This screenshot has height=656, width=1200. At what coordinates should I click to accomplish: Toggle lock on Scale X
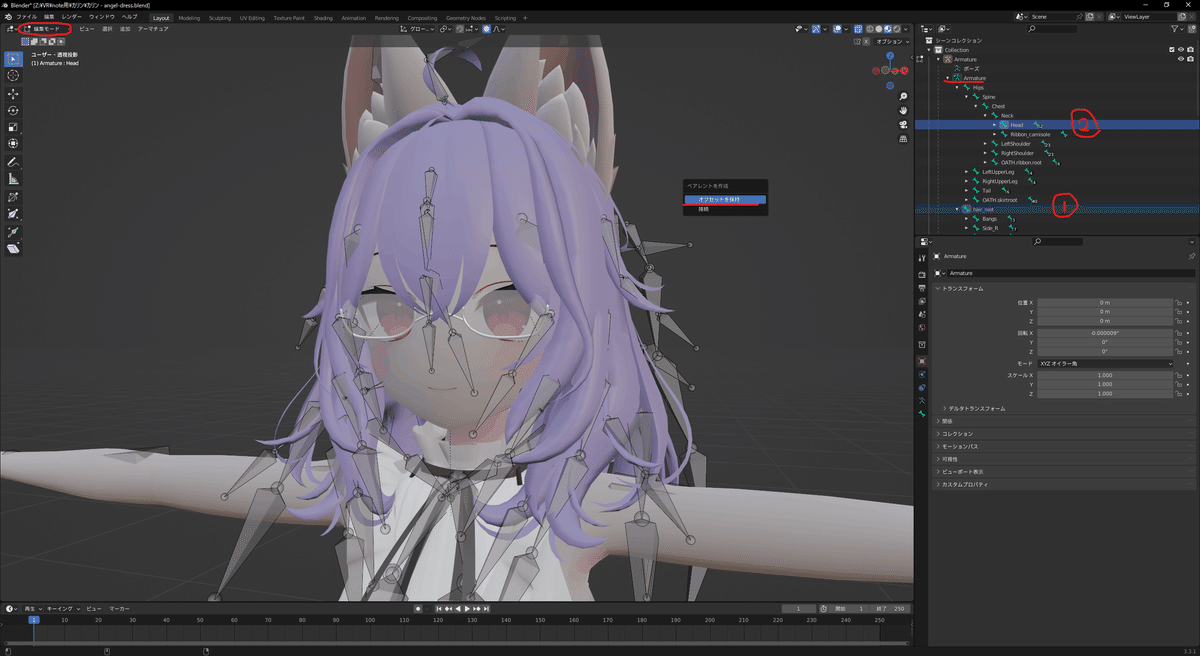pos(1179,375)
